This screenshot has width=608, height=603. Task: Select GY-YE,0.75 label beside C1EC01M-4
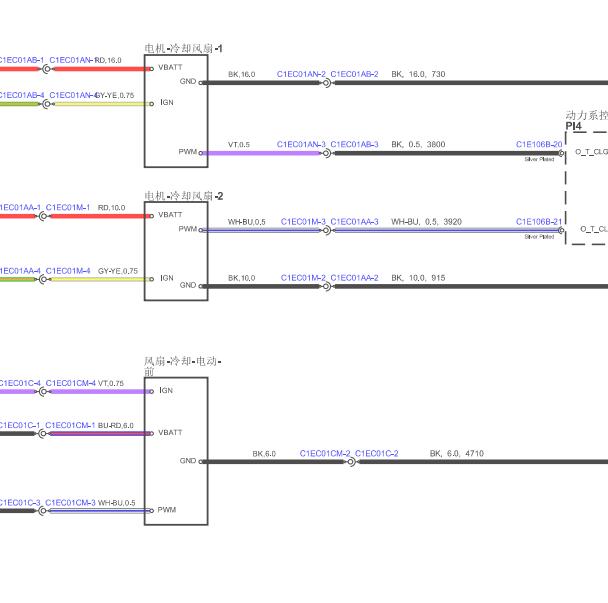tap(117, 271)
